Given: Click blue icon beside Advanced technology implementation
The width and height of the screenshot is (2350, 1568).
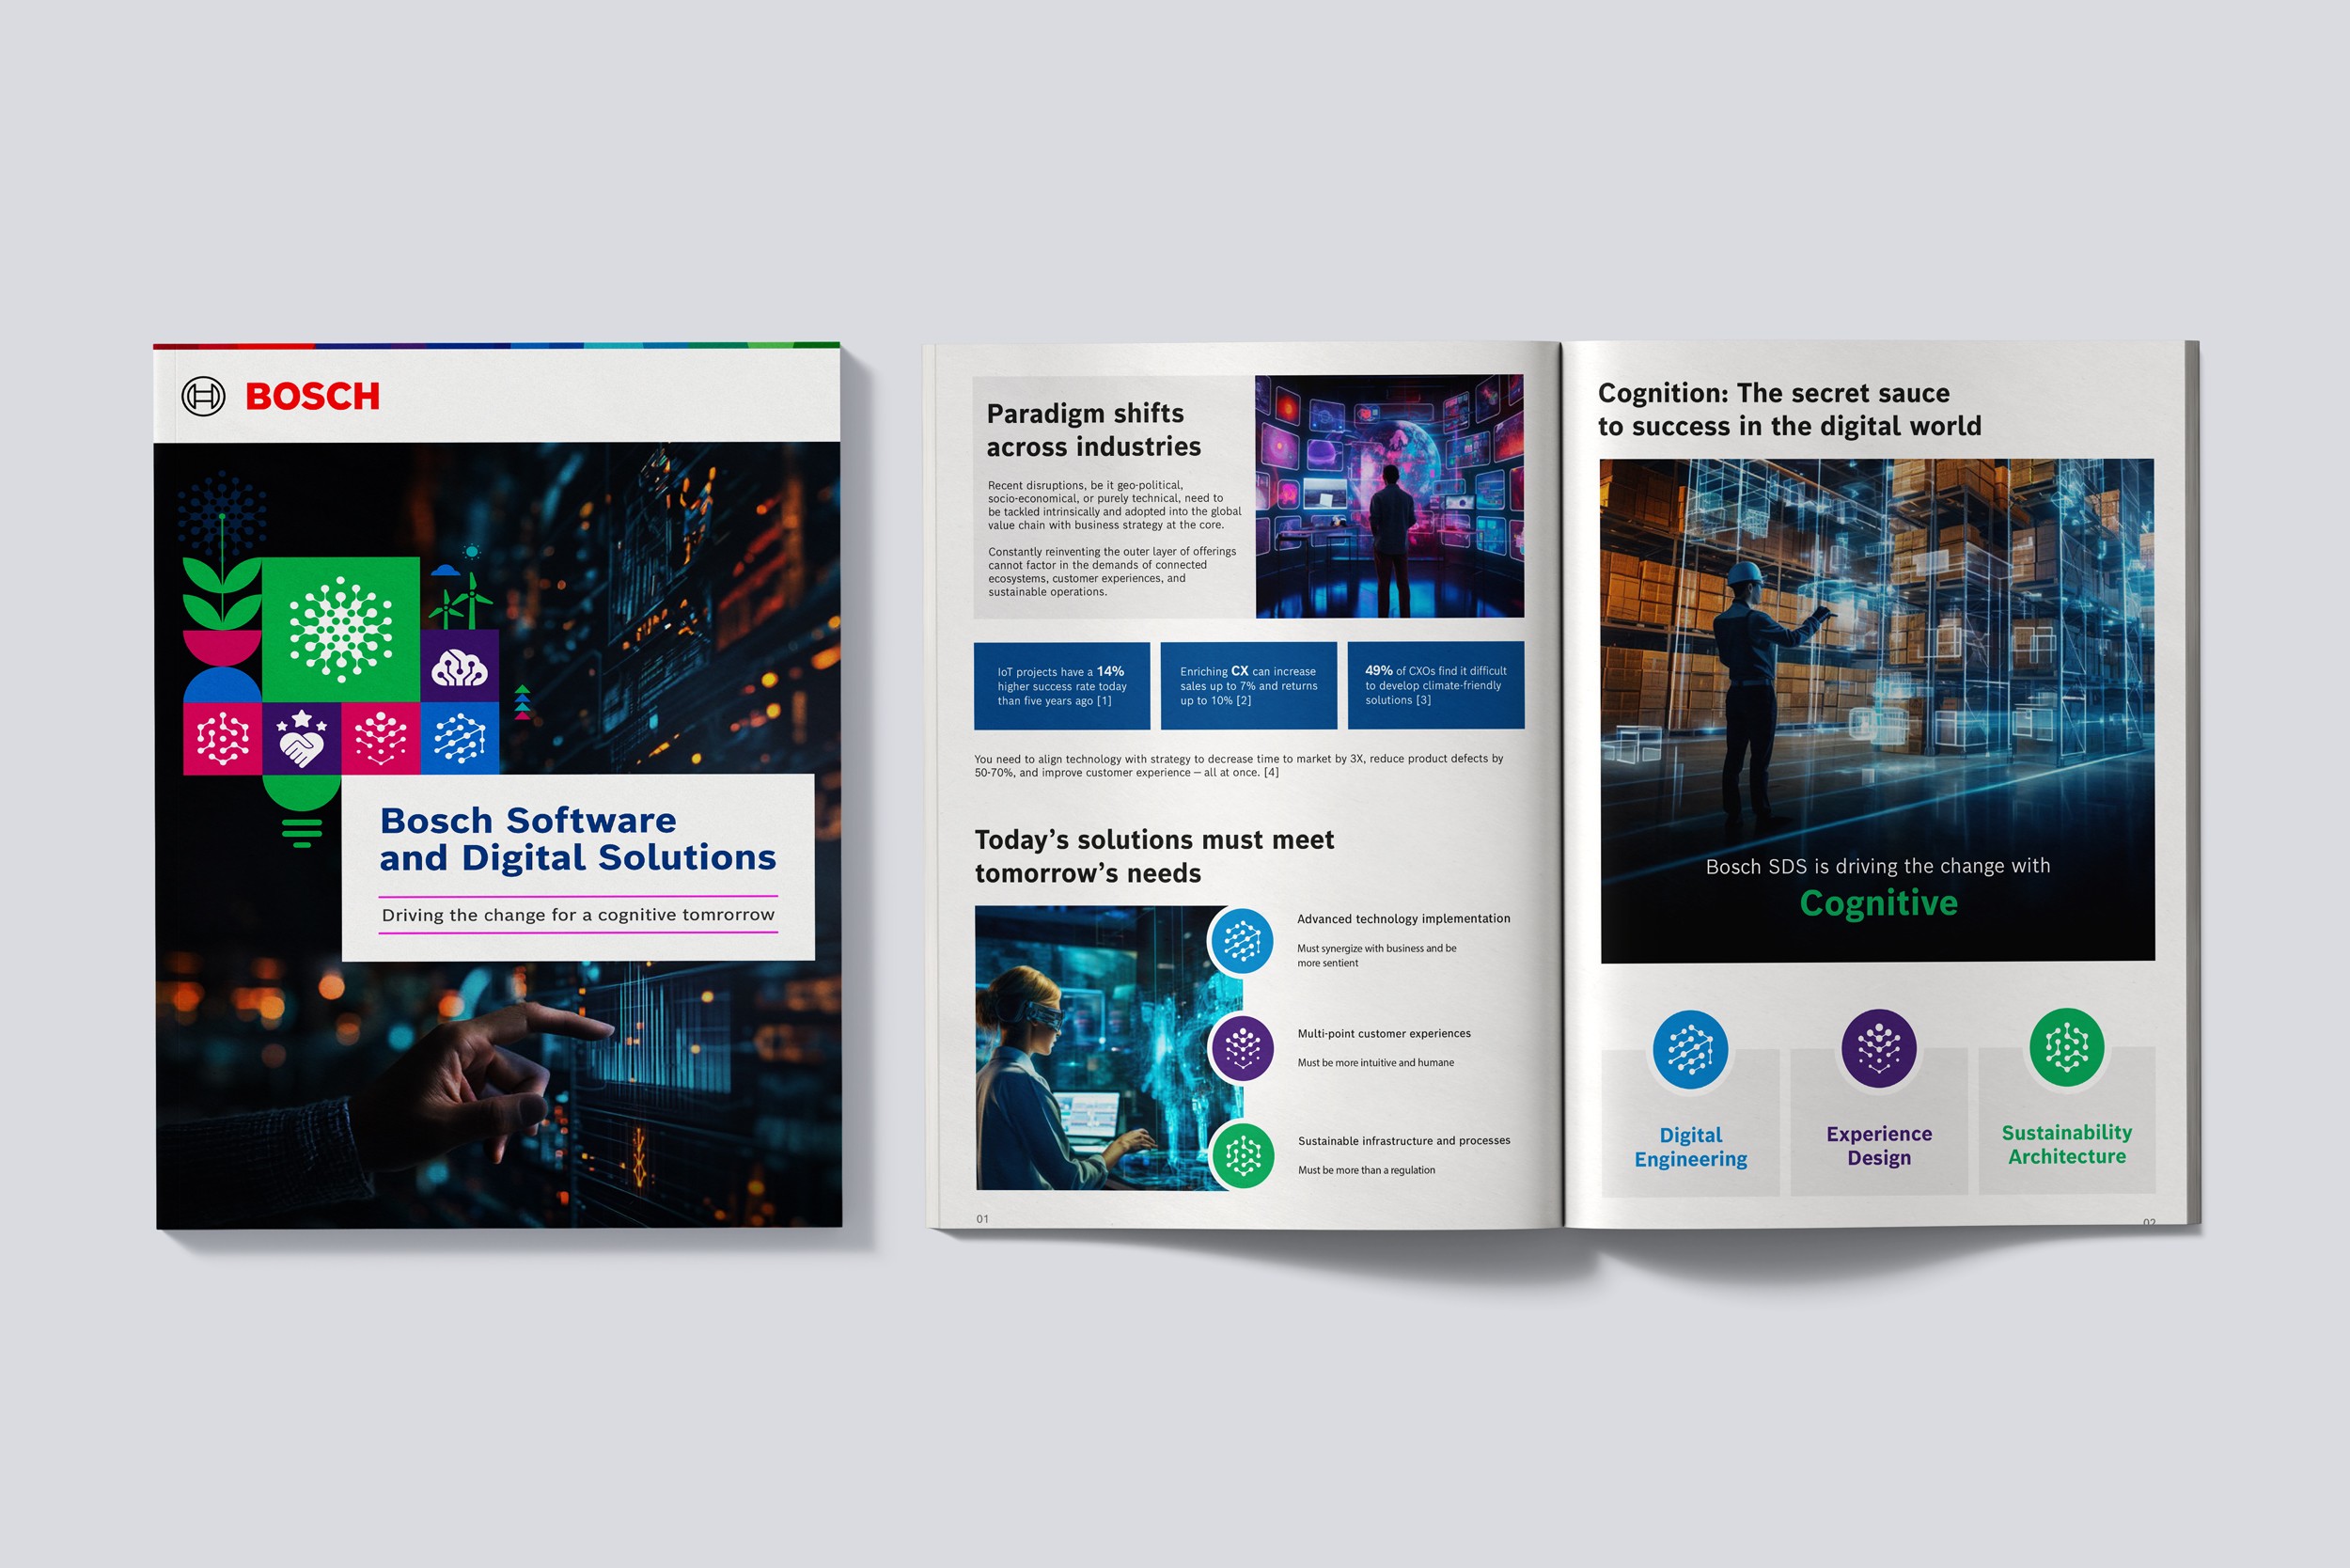Looking at the screenshot, I should (x=1241, y=941).
